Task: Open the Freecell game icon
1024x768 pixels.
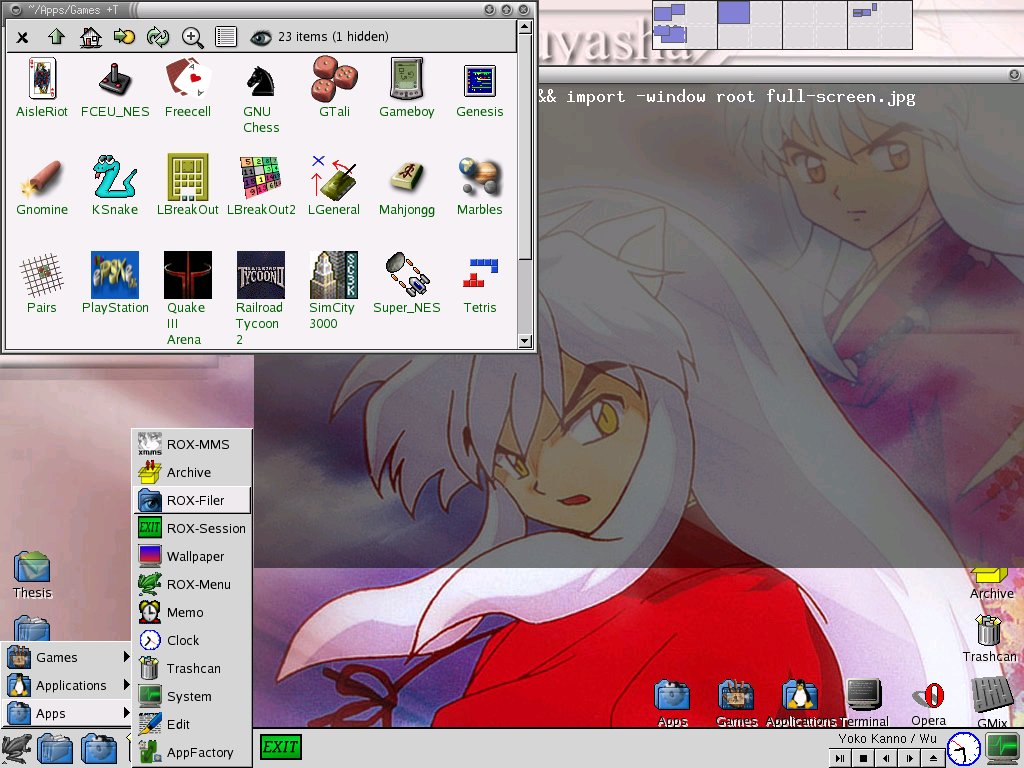Action: (x=188, y=88)
